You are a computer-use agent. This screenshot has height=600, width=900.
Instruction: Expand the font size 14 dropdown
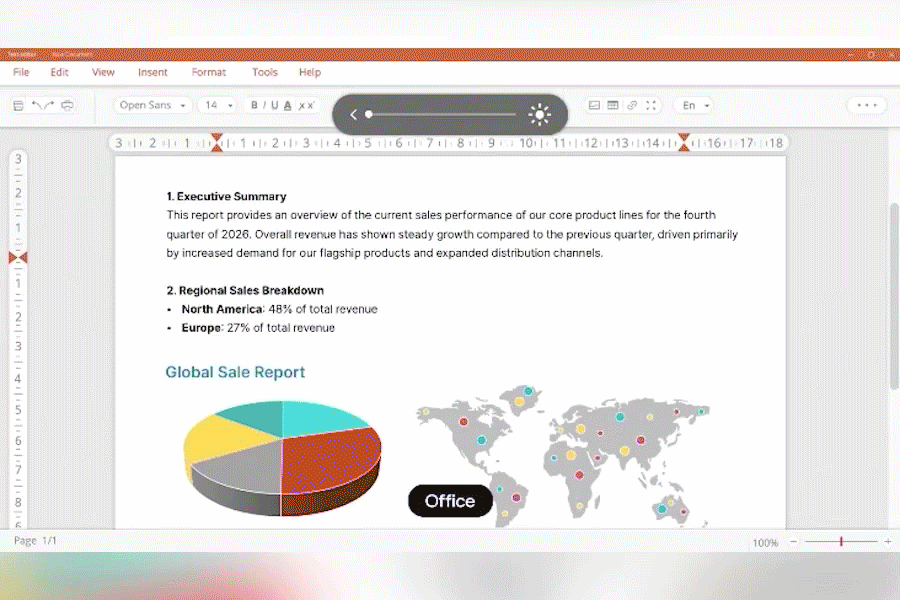click(x=218, y=105)
